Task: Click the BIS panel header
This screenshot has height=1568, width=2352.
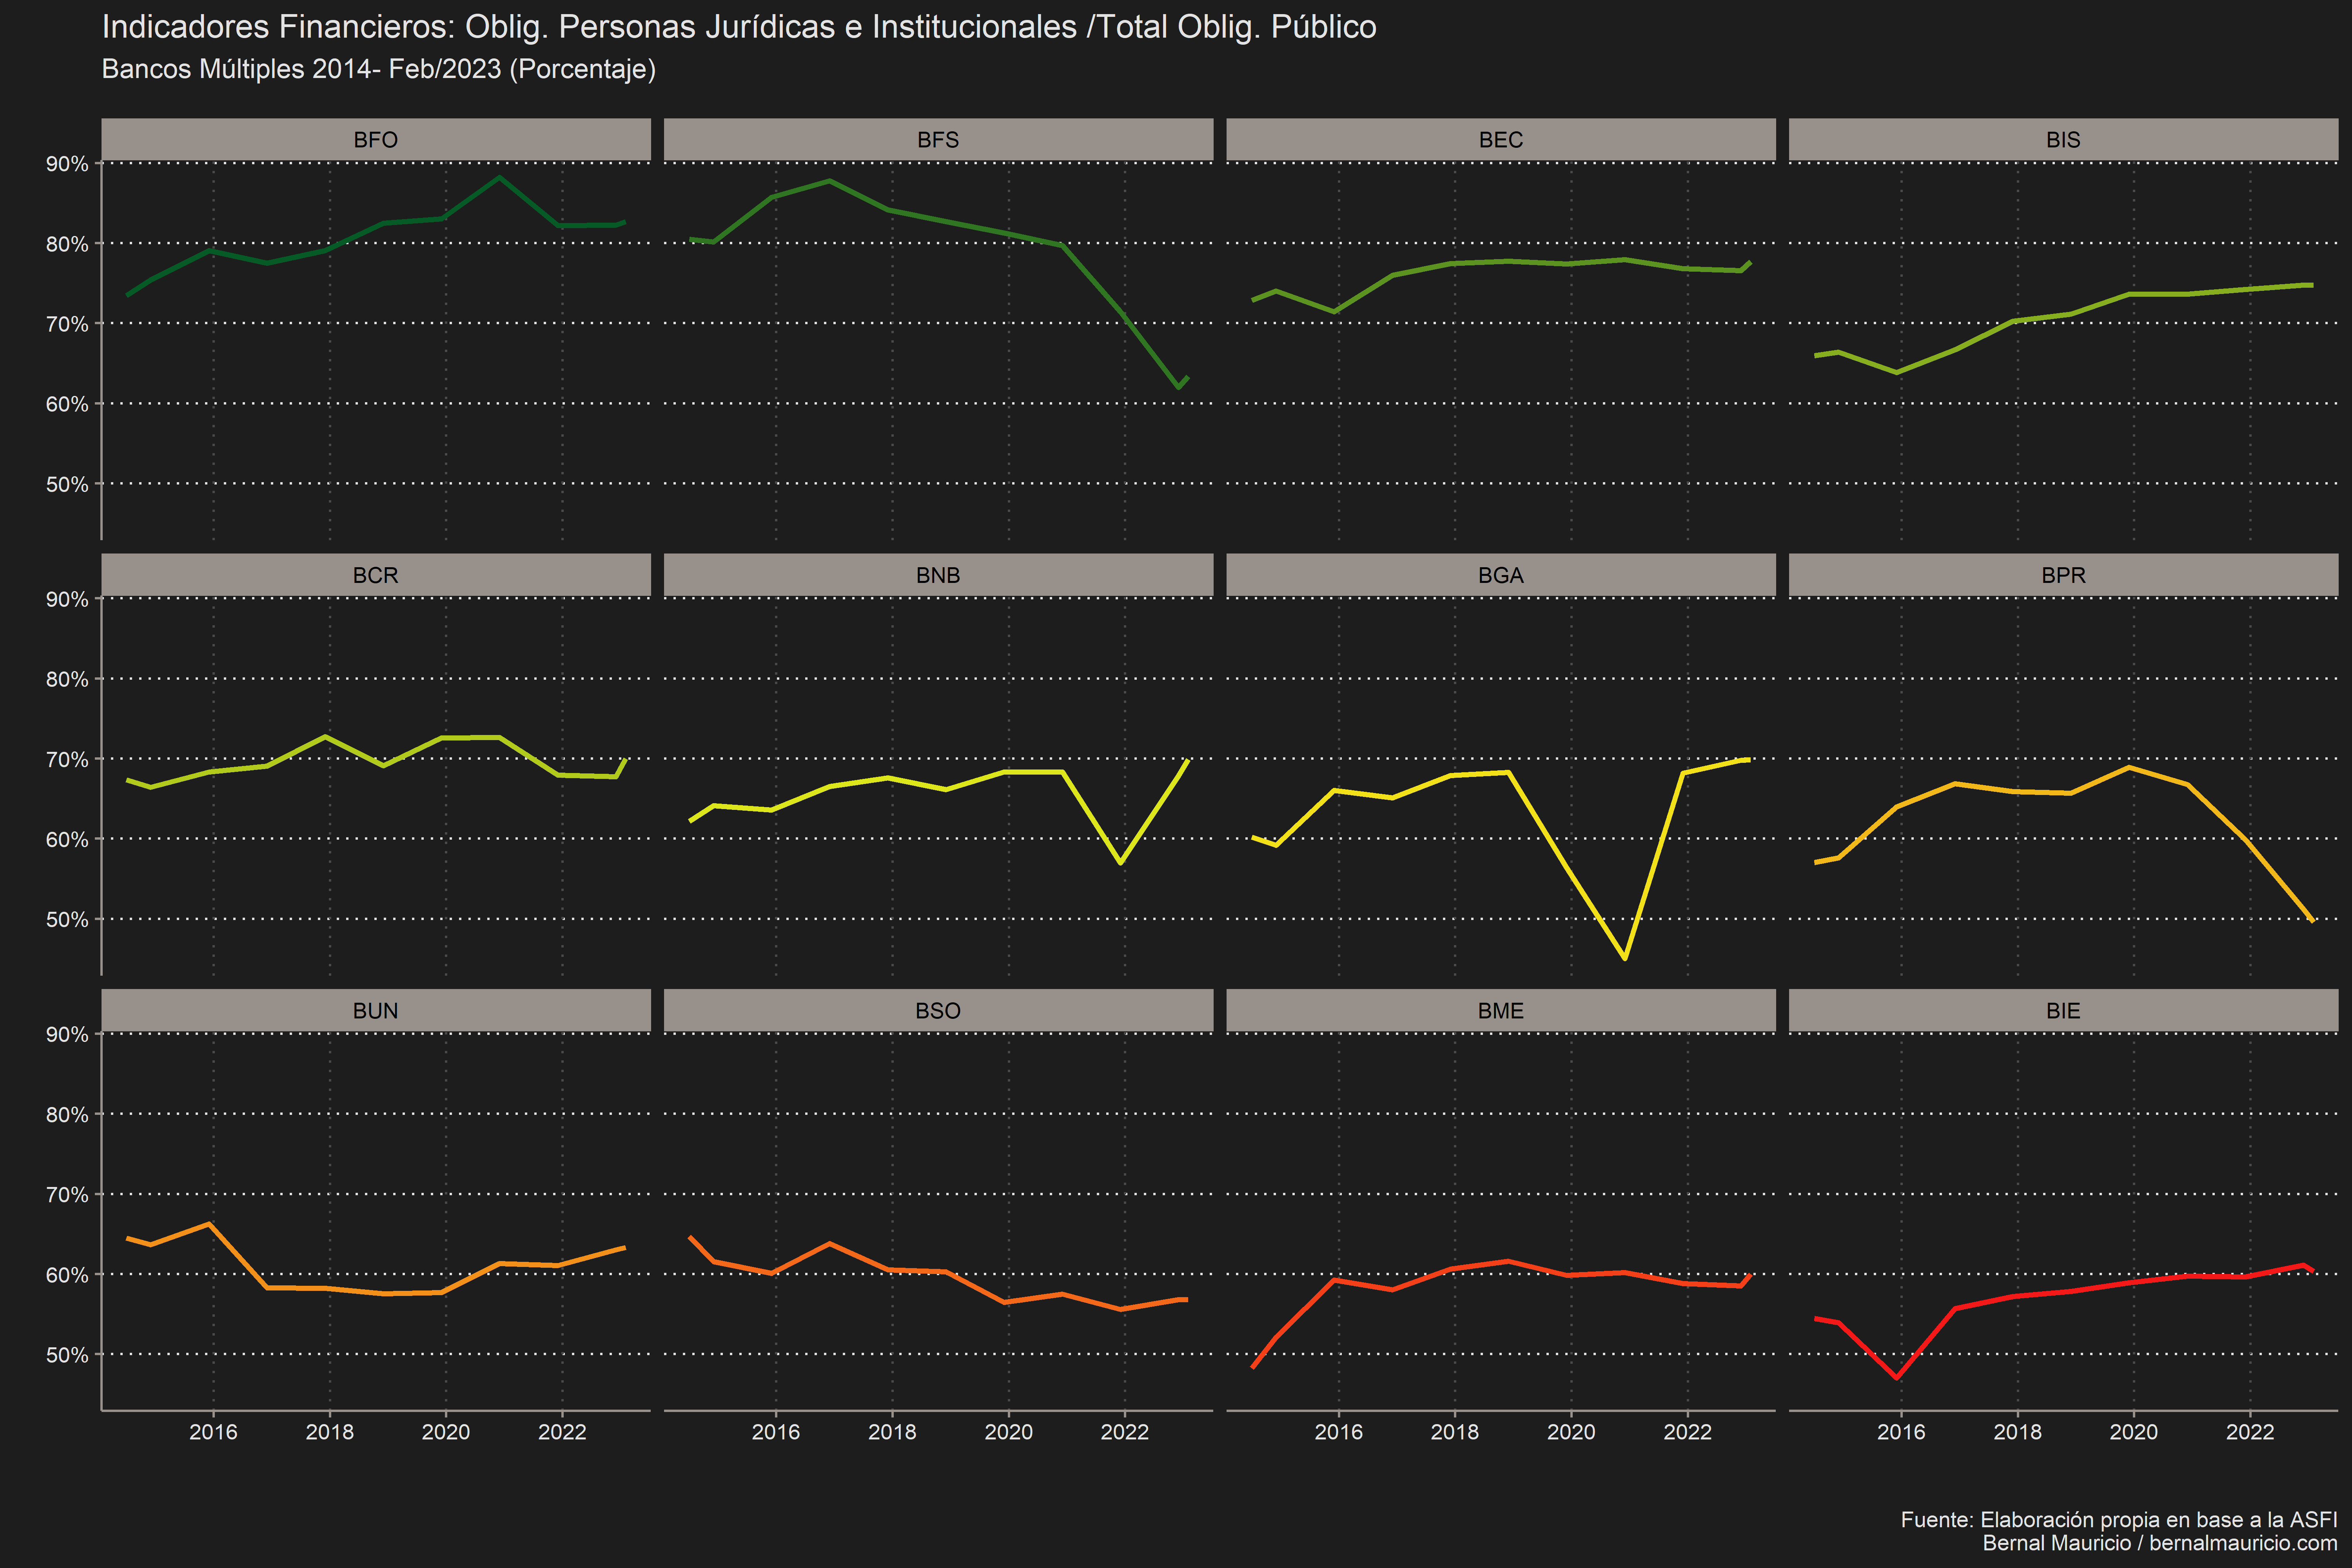Action: 2063,140
